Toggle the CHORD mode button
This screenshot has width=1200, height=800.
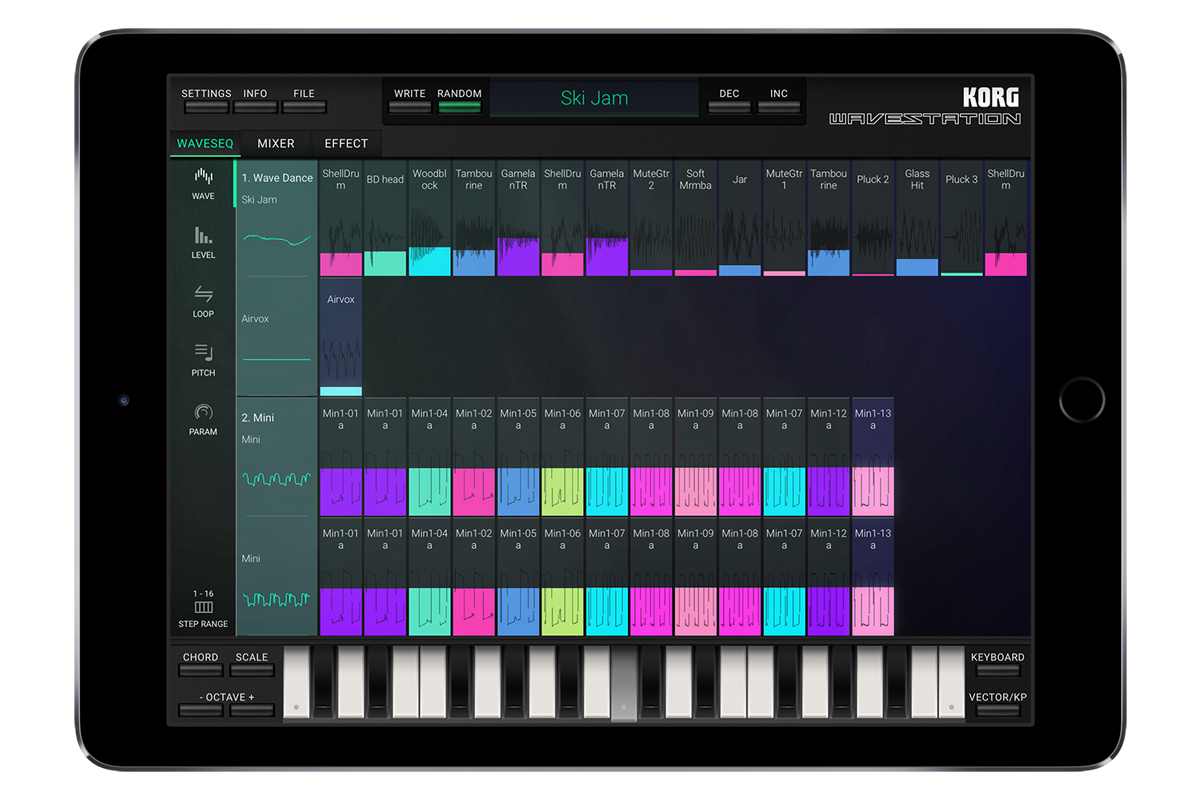[x=200, y=665]
